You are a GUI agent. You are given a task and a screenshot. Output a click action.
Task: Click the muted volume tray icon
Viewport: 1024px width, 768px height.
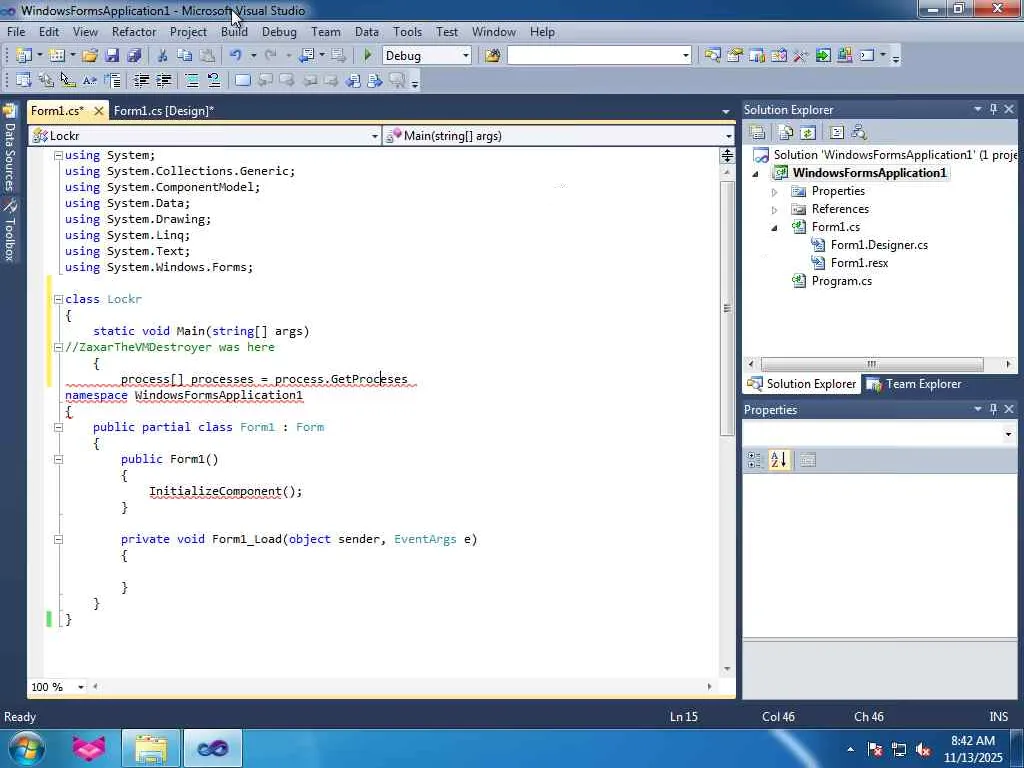pyautogui.click(x=923, y=750)
